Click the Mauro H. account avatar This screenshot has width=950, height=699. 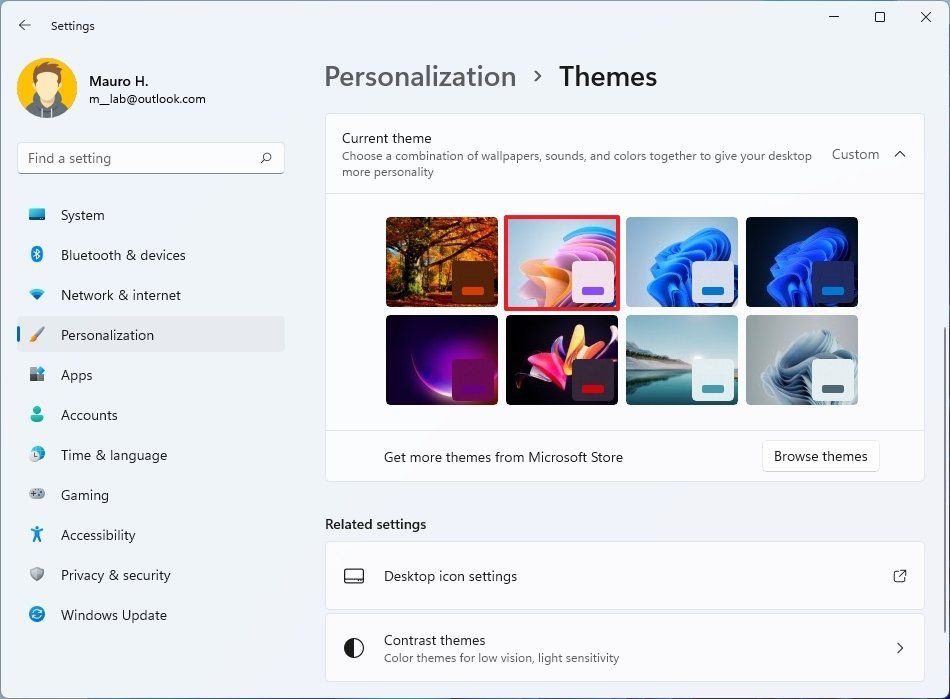(x=47, y=88)
